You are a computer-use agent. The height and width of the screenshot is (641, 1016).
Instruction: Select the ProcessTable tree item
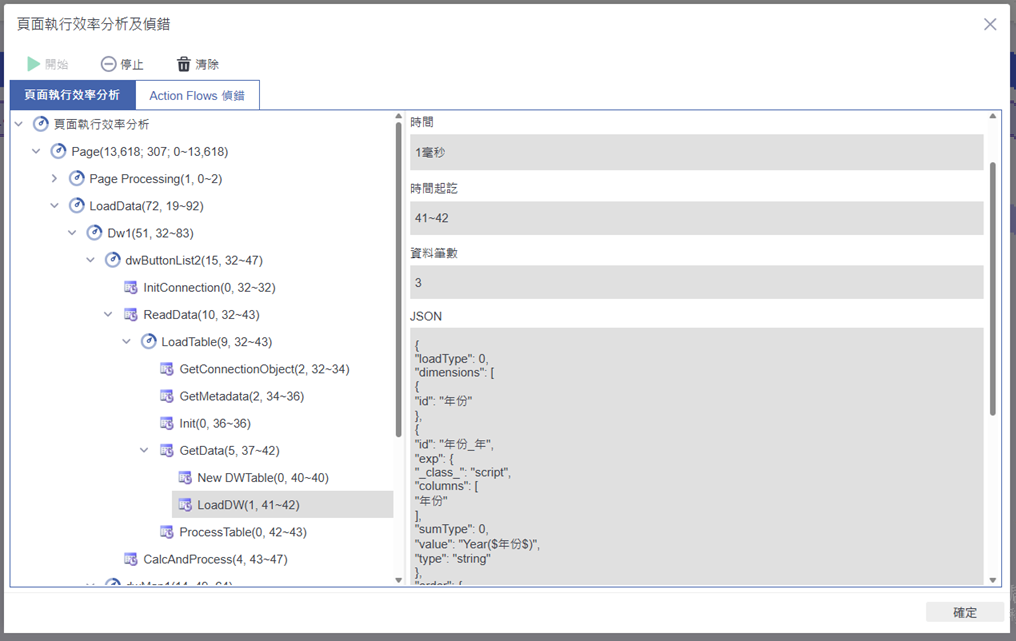242,532
